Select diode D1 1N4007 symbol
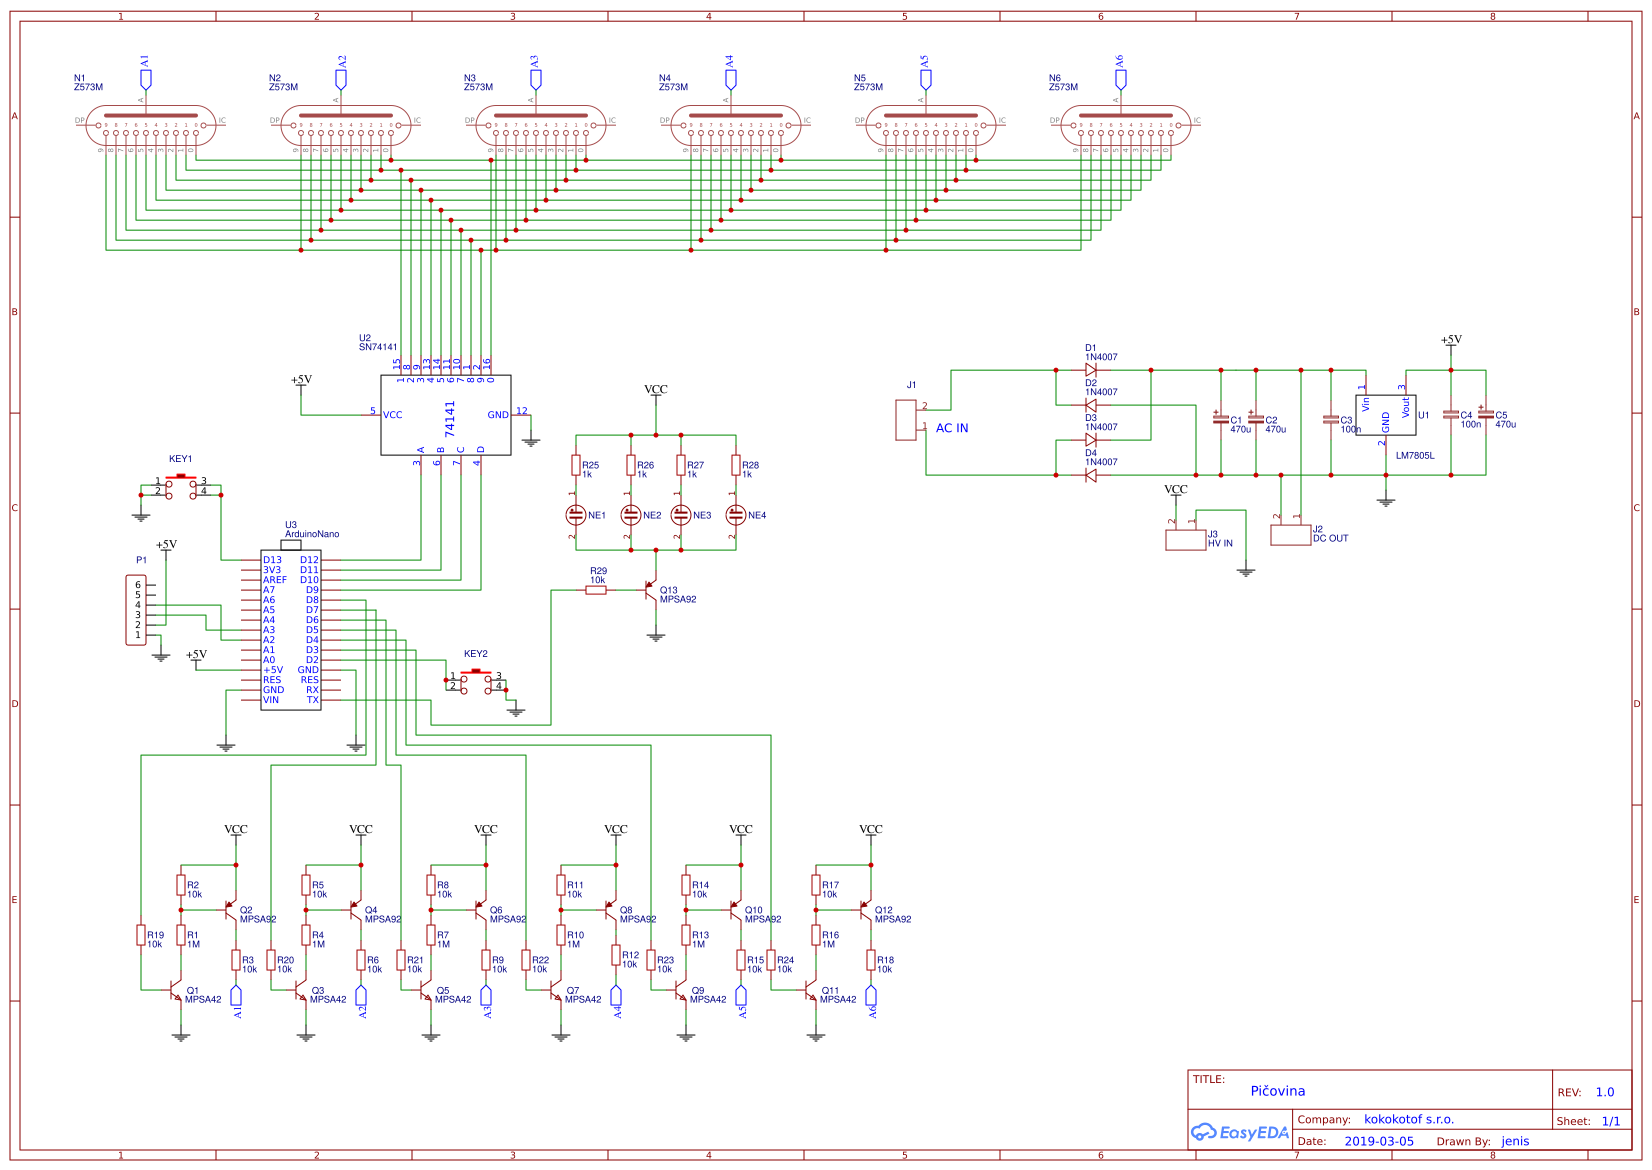 (x=1090, y=370)
